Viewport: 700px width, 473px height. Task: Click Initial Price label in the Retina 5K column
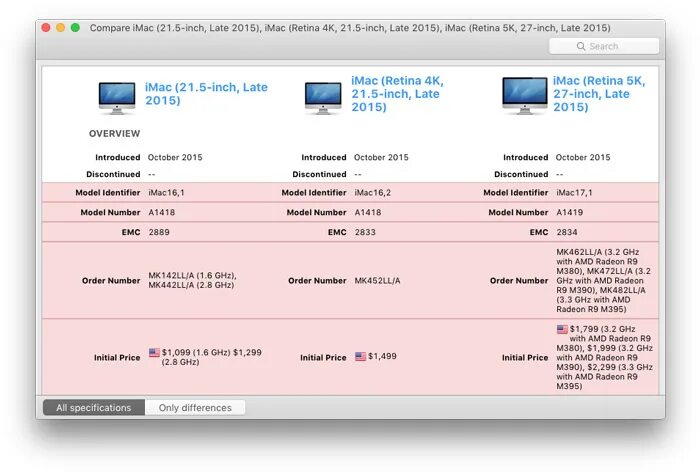[x=525, y=357]
